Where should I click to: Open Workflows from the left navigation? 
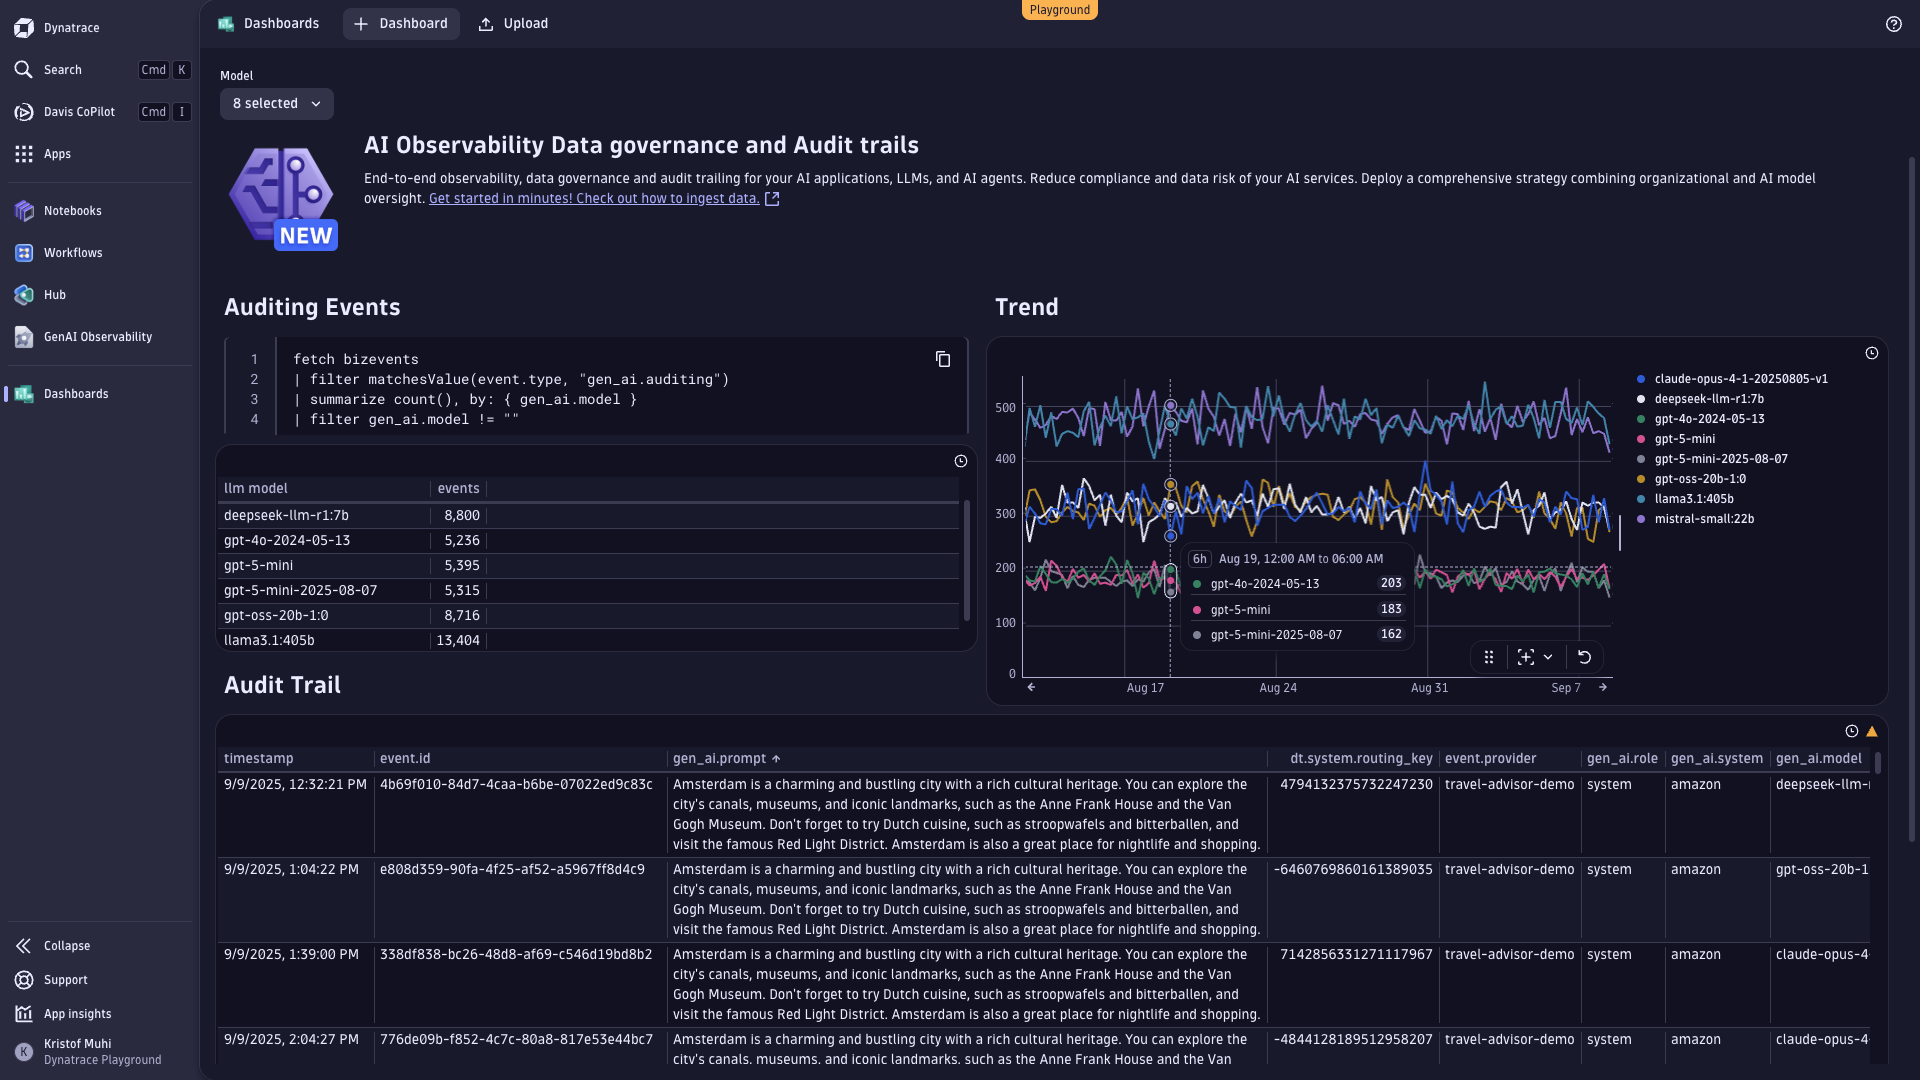24,253
